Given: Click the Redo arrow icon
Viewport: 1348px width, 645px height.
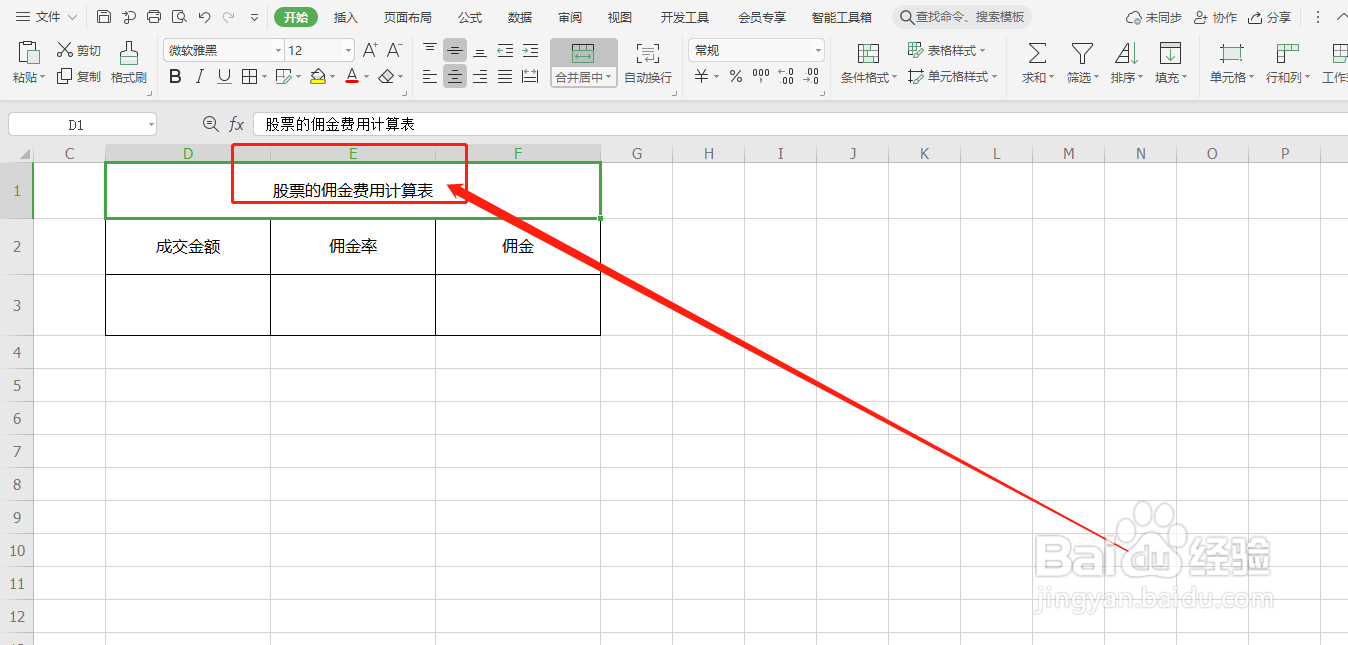Looking at the screenshot, I should (229, 17).
